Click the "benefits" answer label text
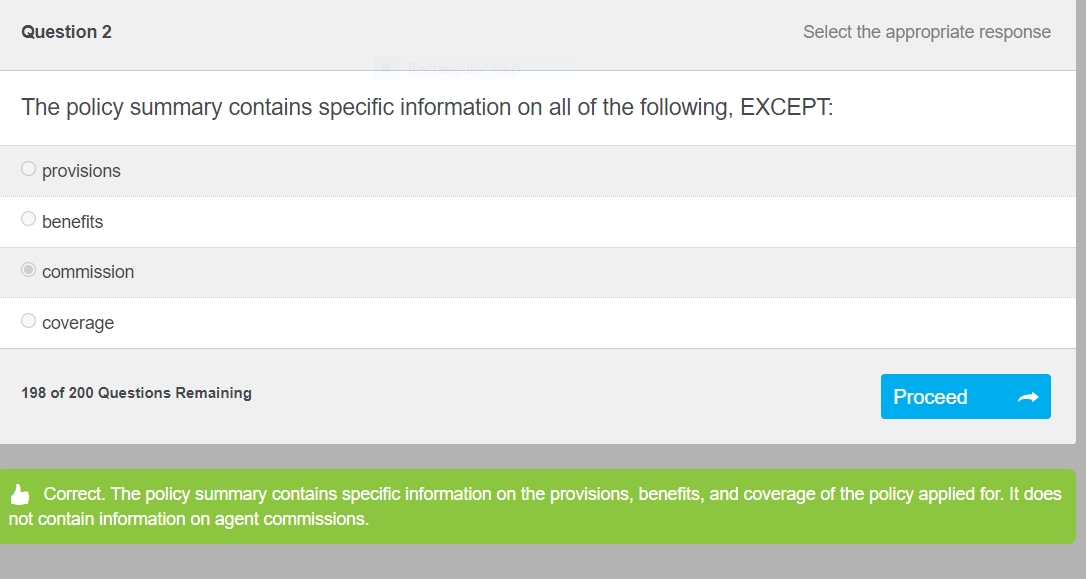The width and height of the screenshot is (1086, 579). pos(73,222)
